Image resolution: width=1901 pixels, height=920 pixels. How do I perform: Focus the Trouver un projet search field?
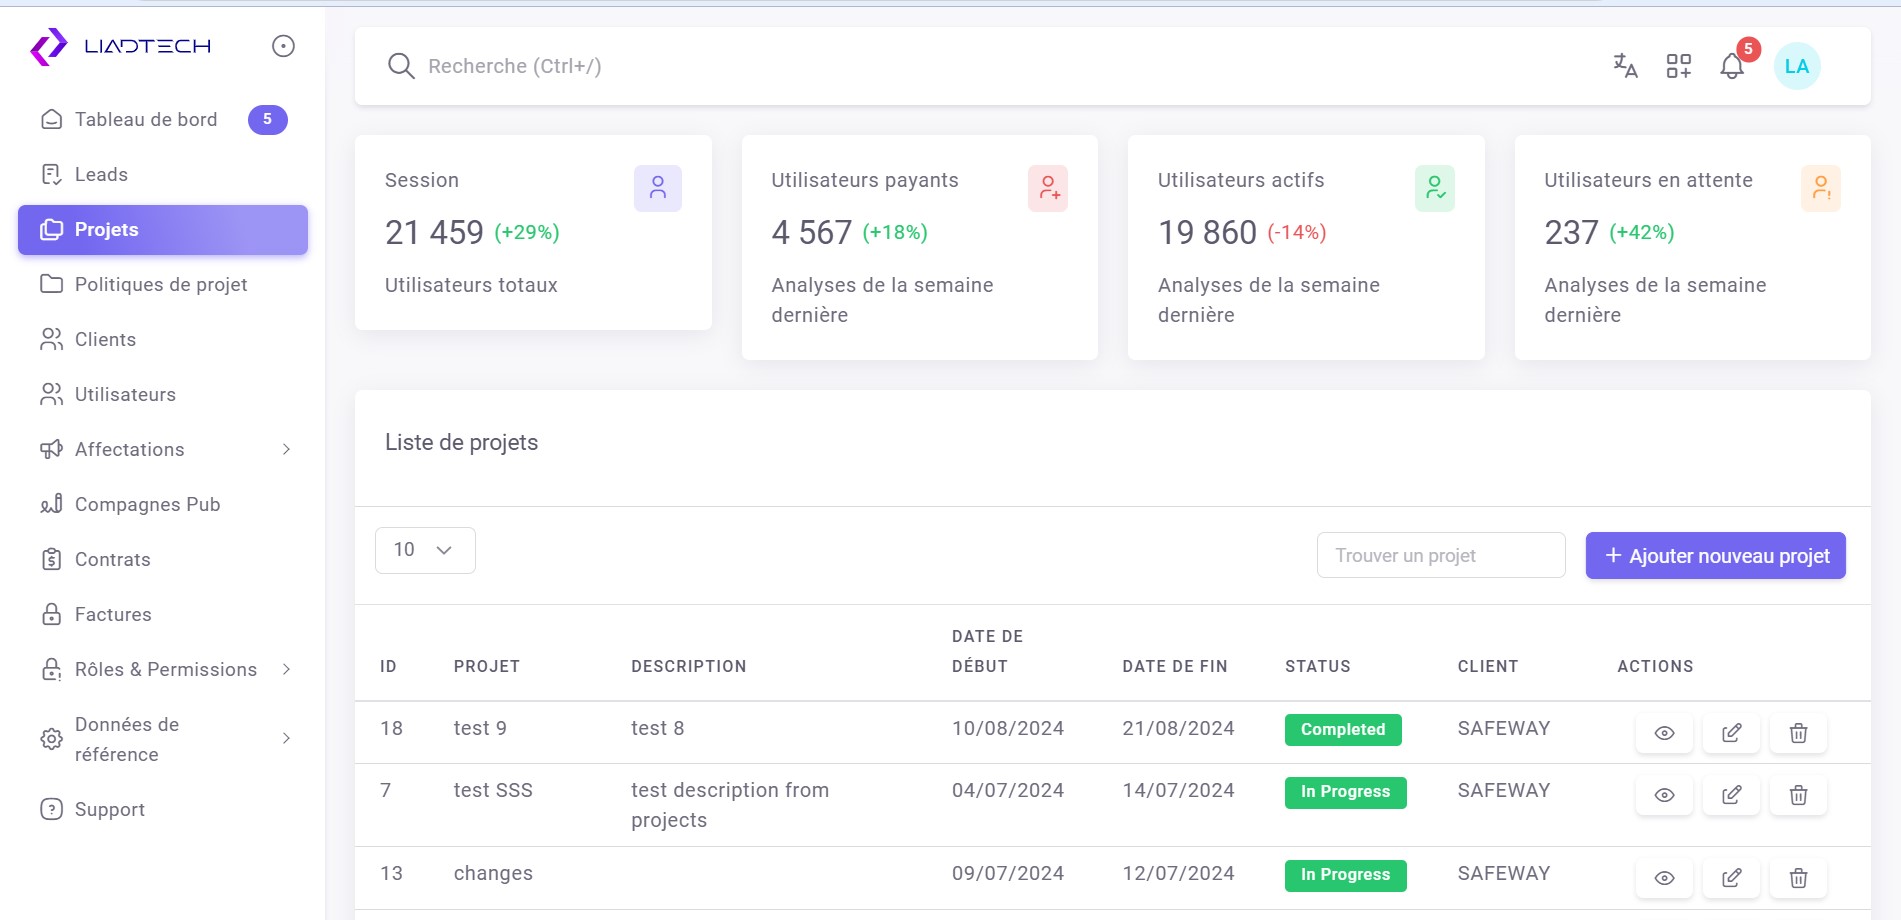pos(1440,556)
